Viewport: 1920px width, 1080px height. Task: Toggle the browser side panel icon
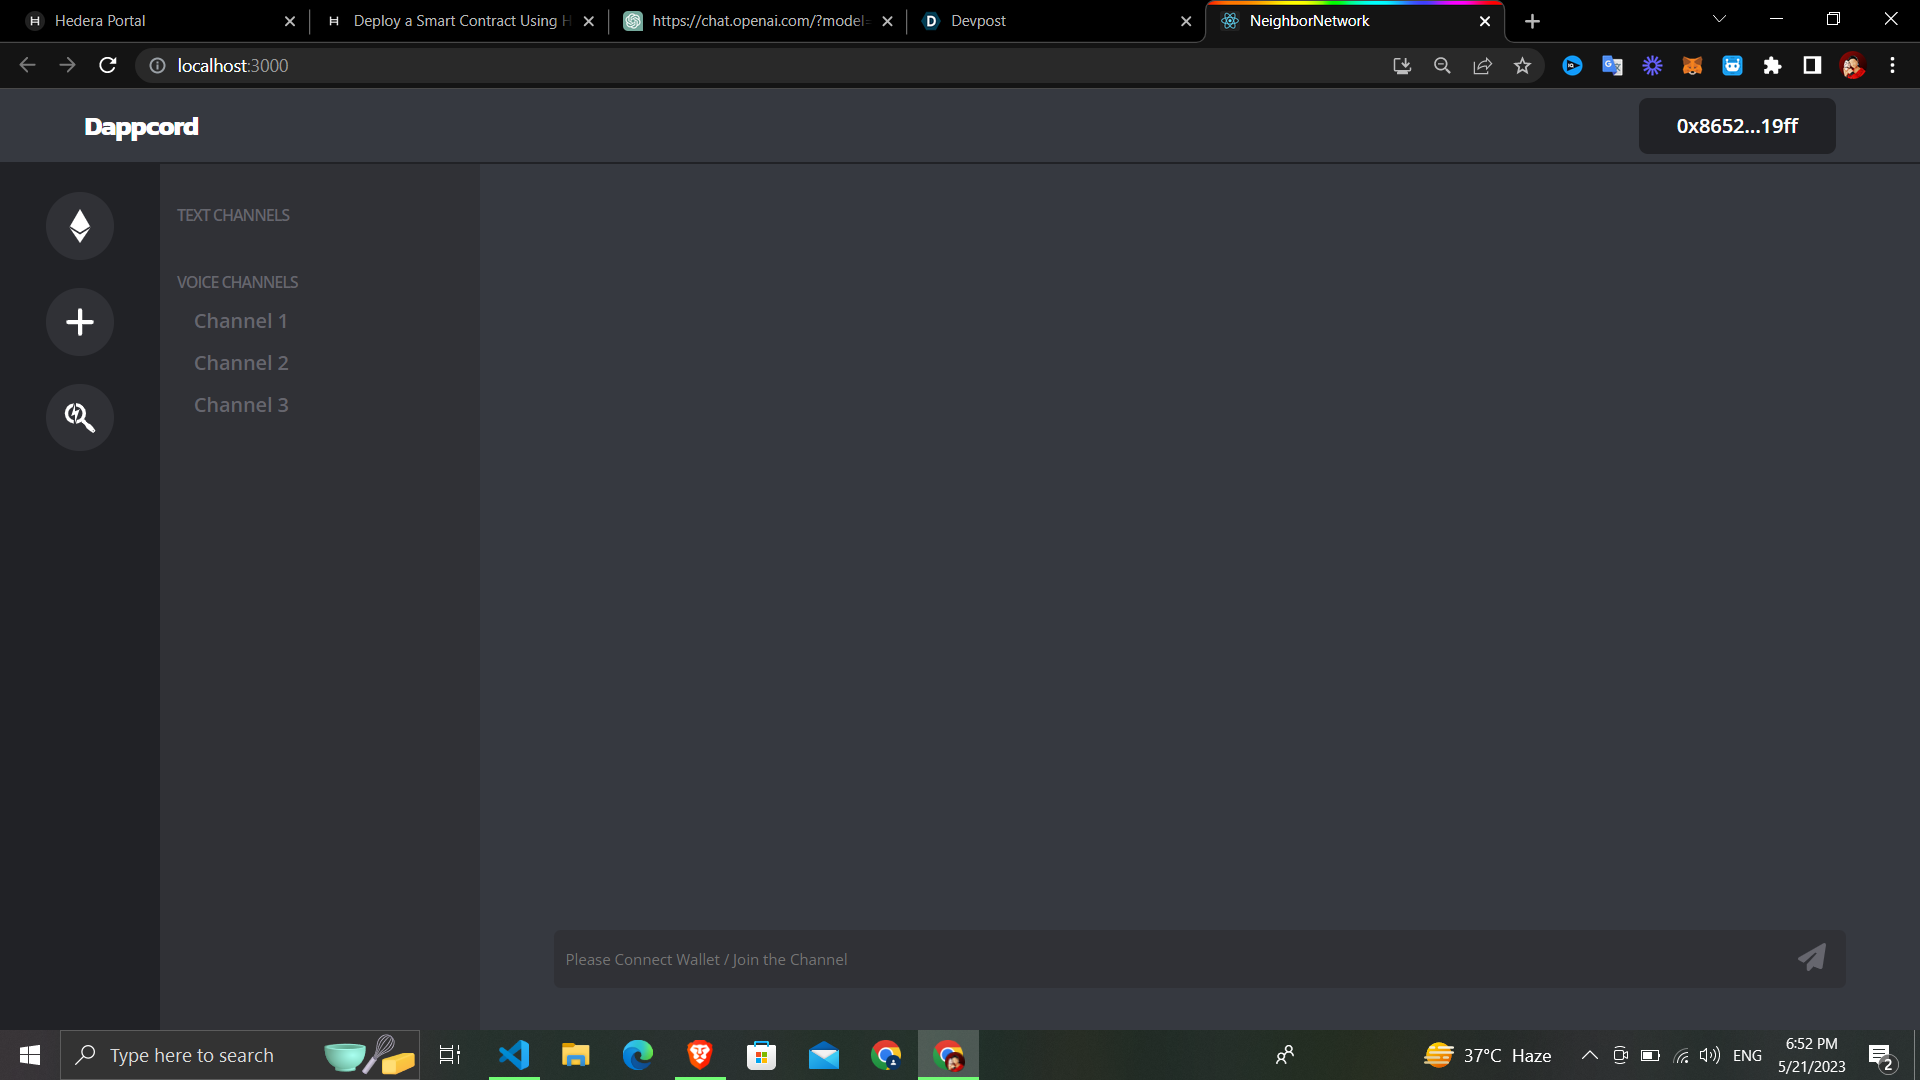pos(1812,66)
